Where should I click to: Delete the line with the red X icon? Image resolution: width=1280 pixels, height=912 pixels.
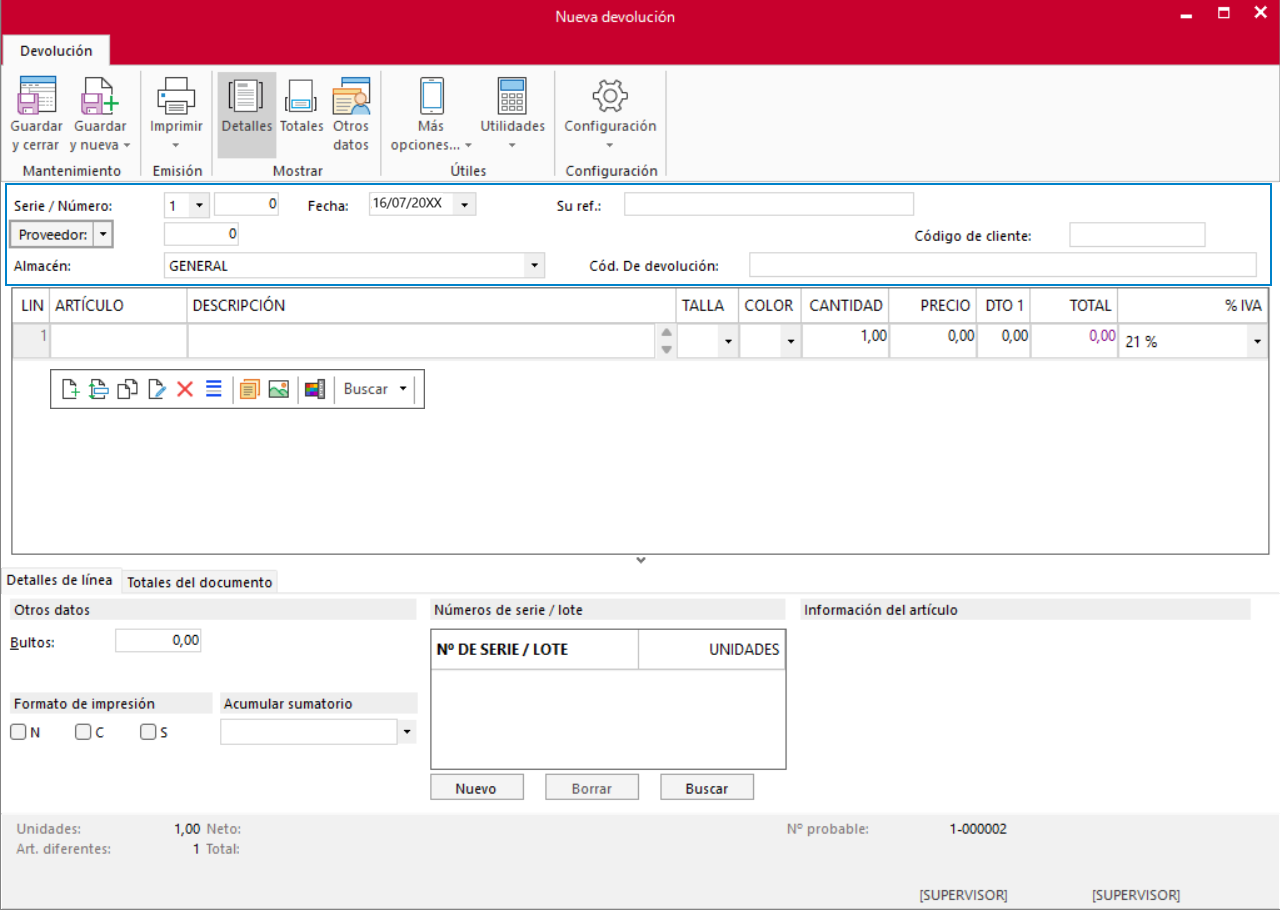(x=185, y=389)
